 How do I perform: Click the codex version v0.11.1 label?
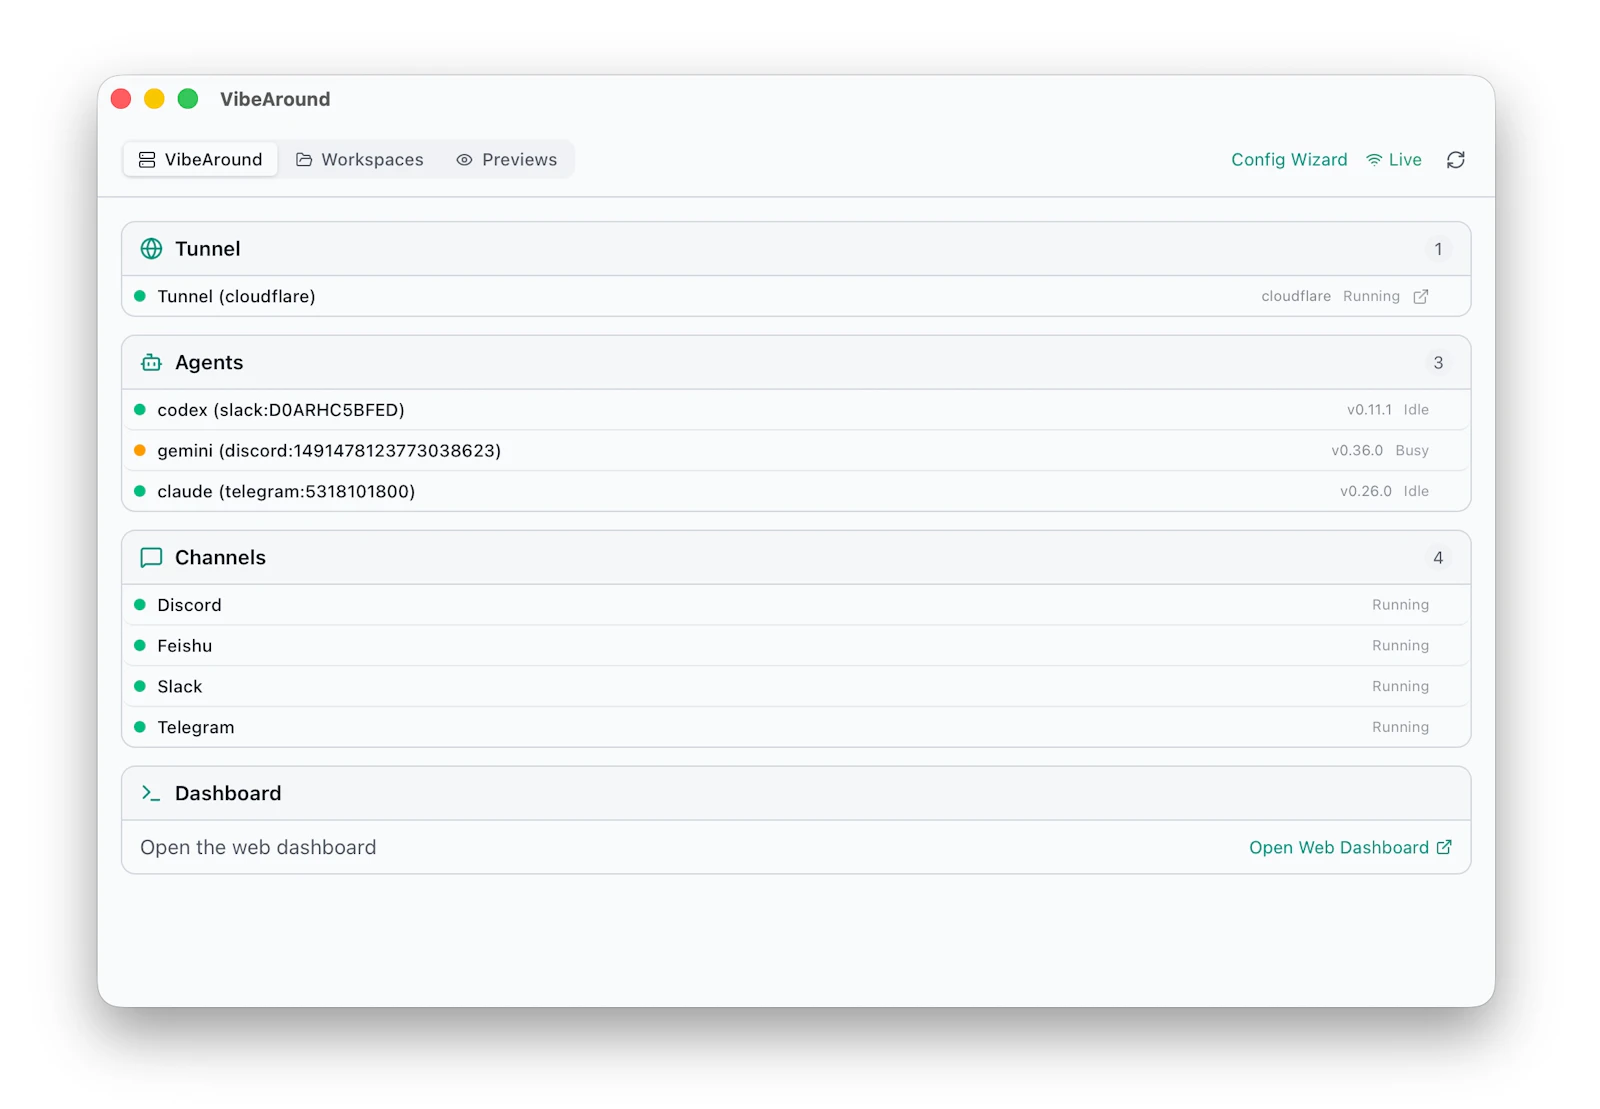(1369, 410)
